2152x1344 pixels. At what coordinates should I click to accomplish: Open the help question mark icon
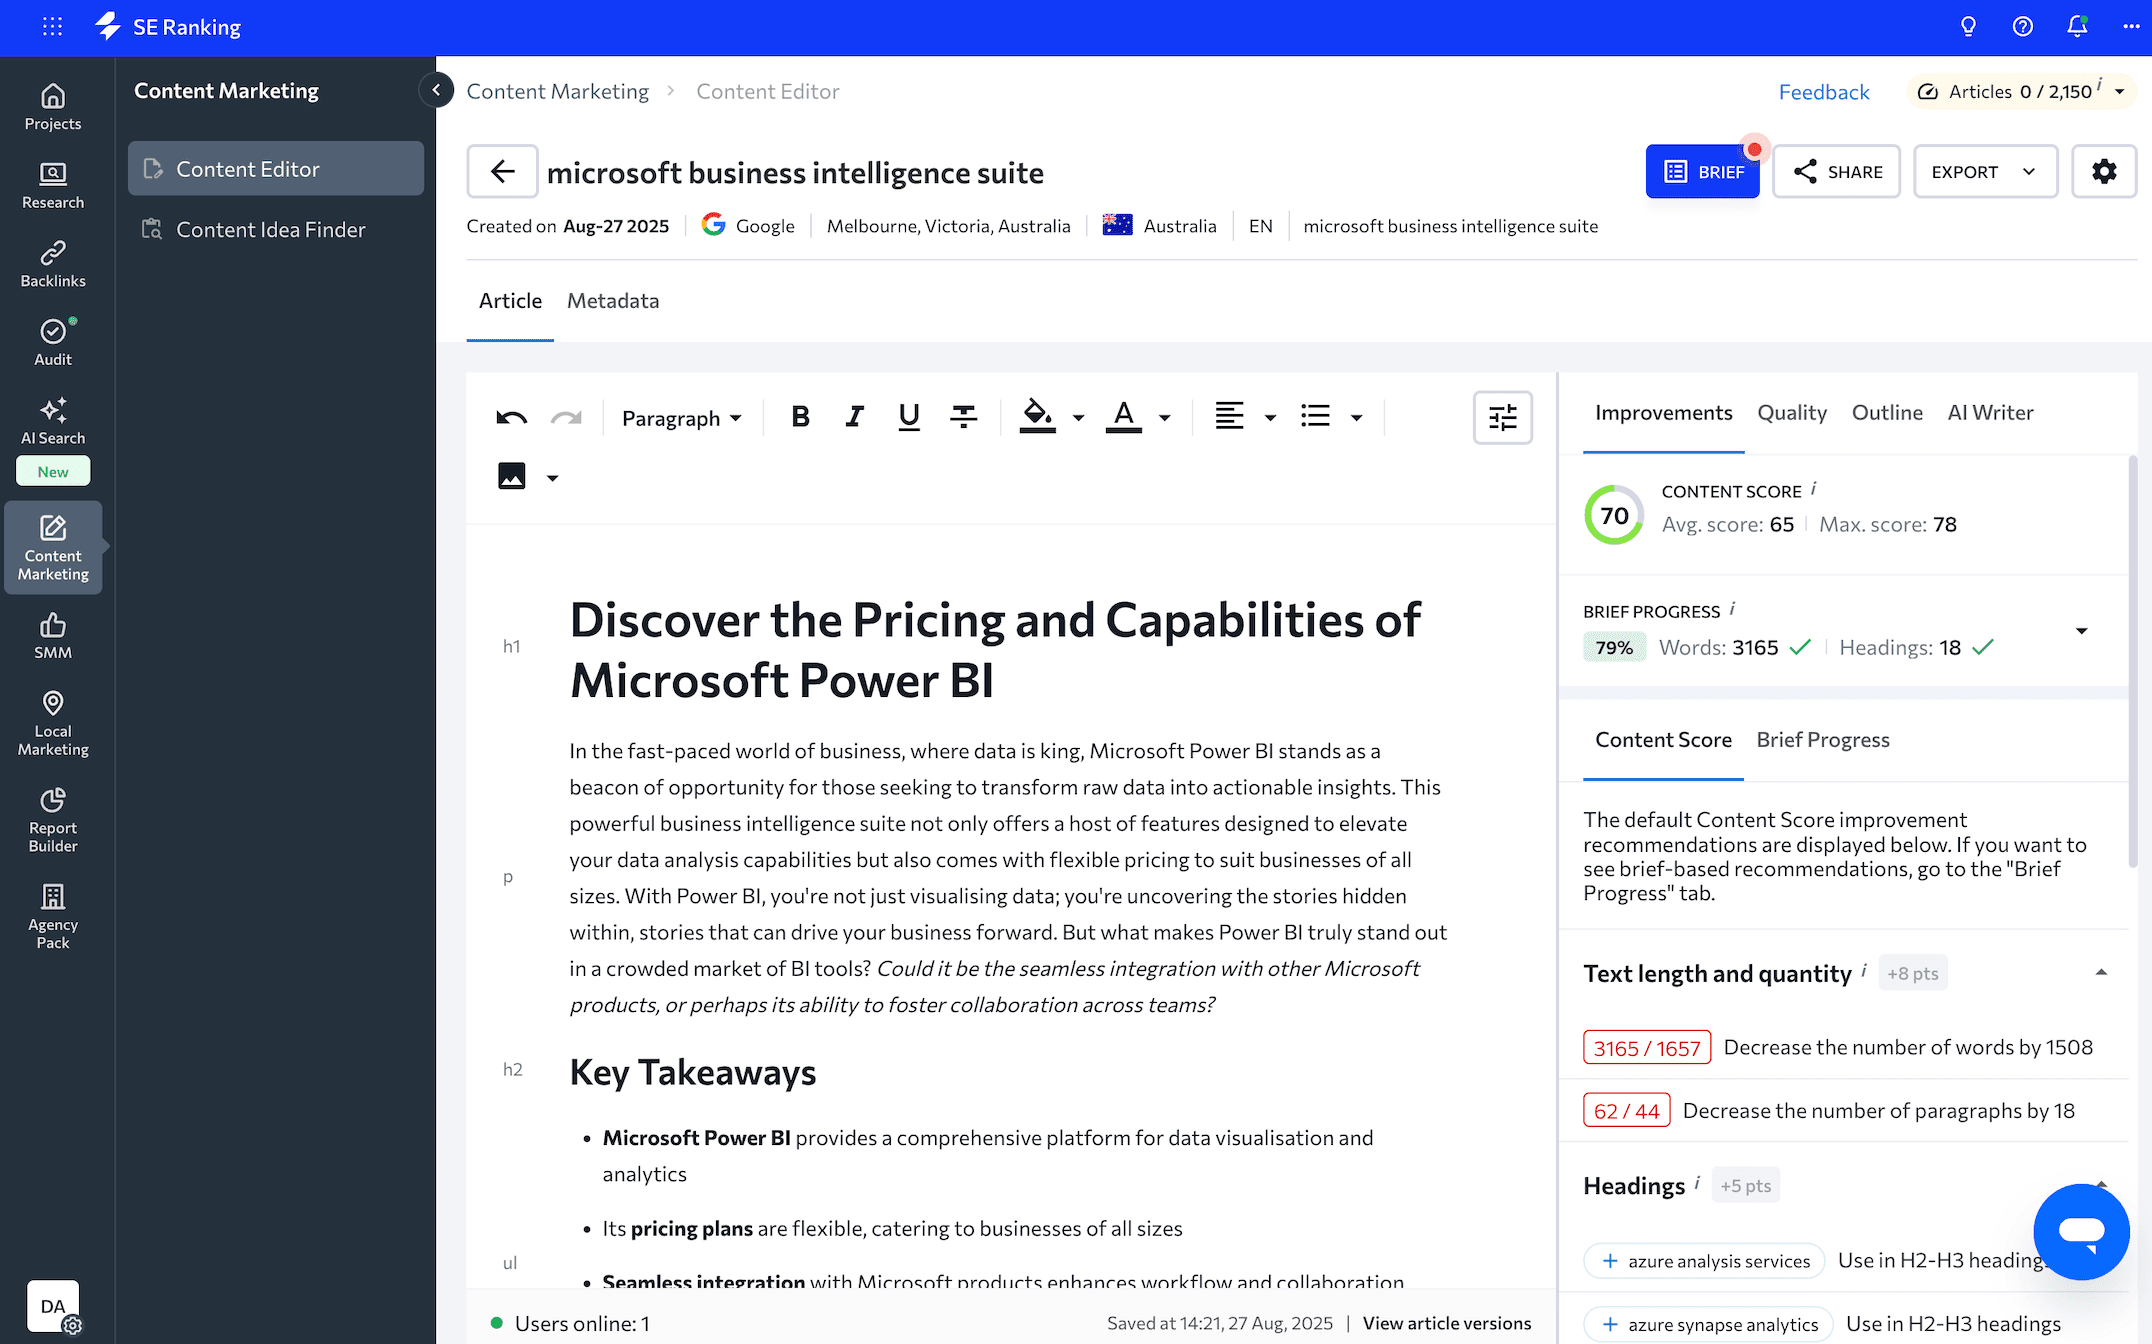(2022, 27)
